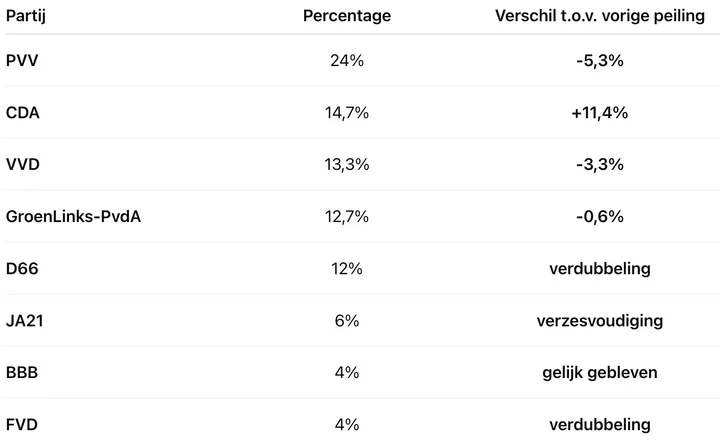This screenshot has width=720, height=445.
Task: Click the 13,3% percentage value
Action: tap(347, 164)
